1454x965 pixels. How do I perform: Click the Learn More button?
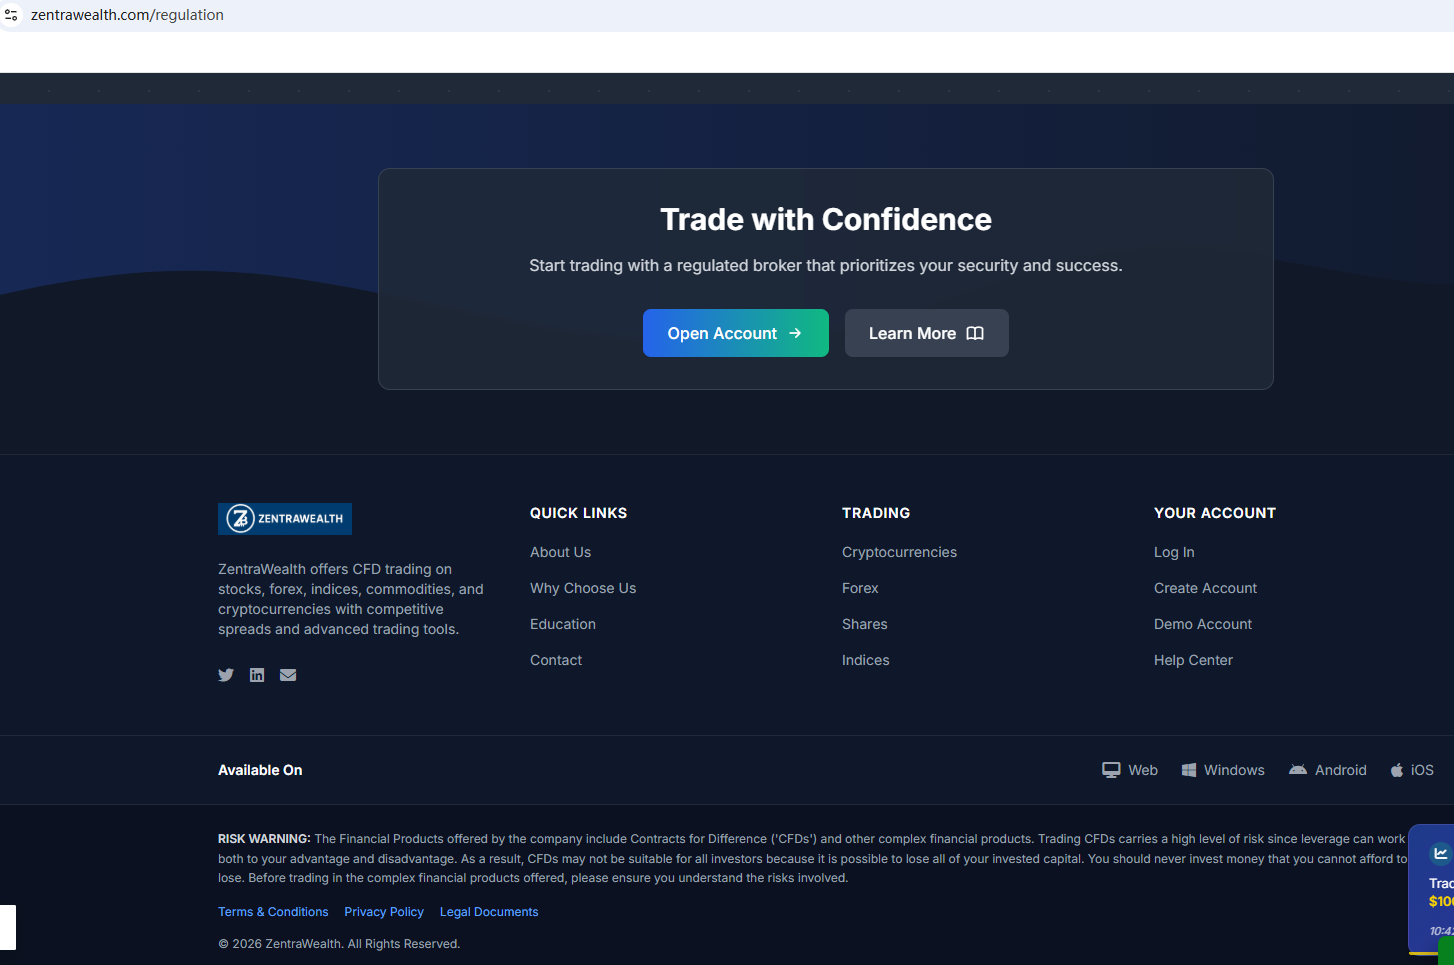tap(926, 333)
